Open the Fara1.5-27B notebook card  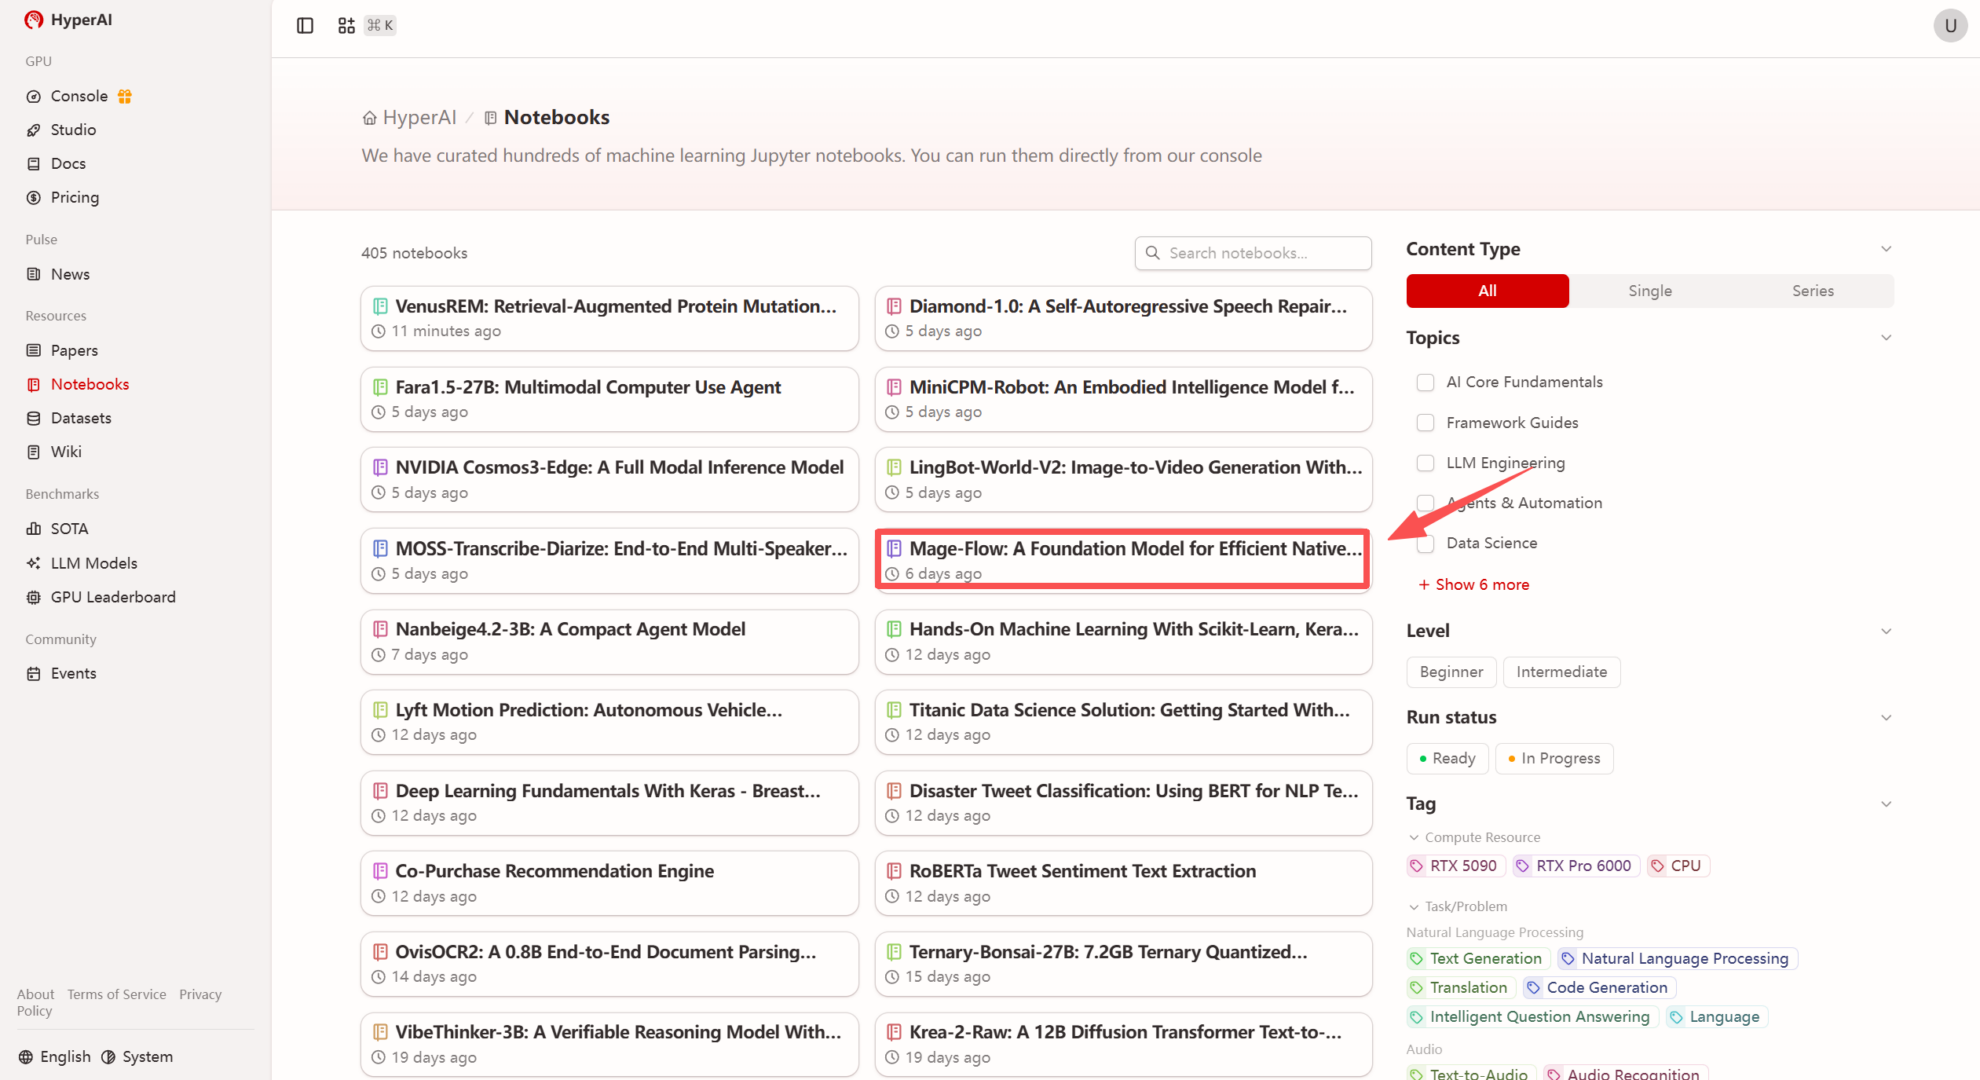click(x=609, y=399)
